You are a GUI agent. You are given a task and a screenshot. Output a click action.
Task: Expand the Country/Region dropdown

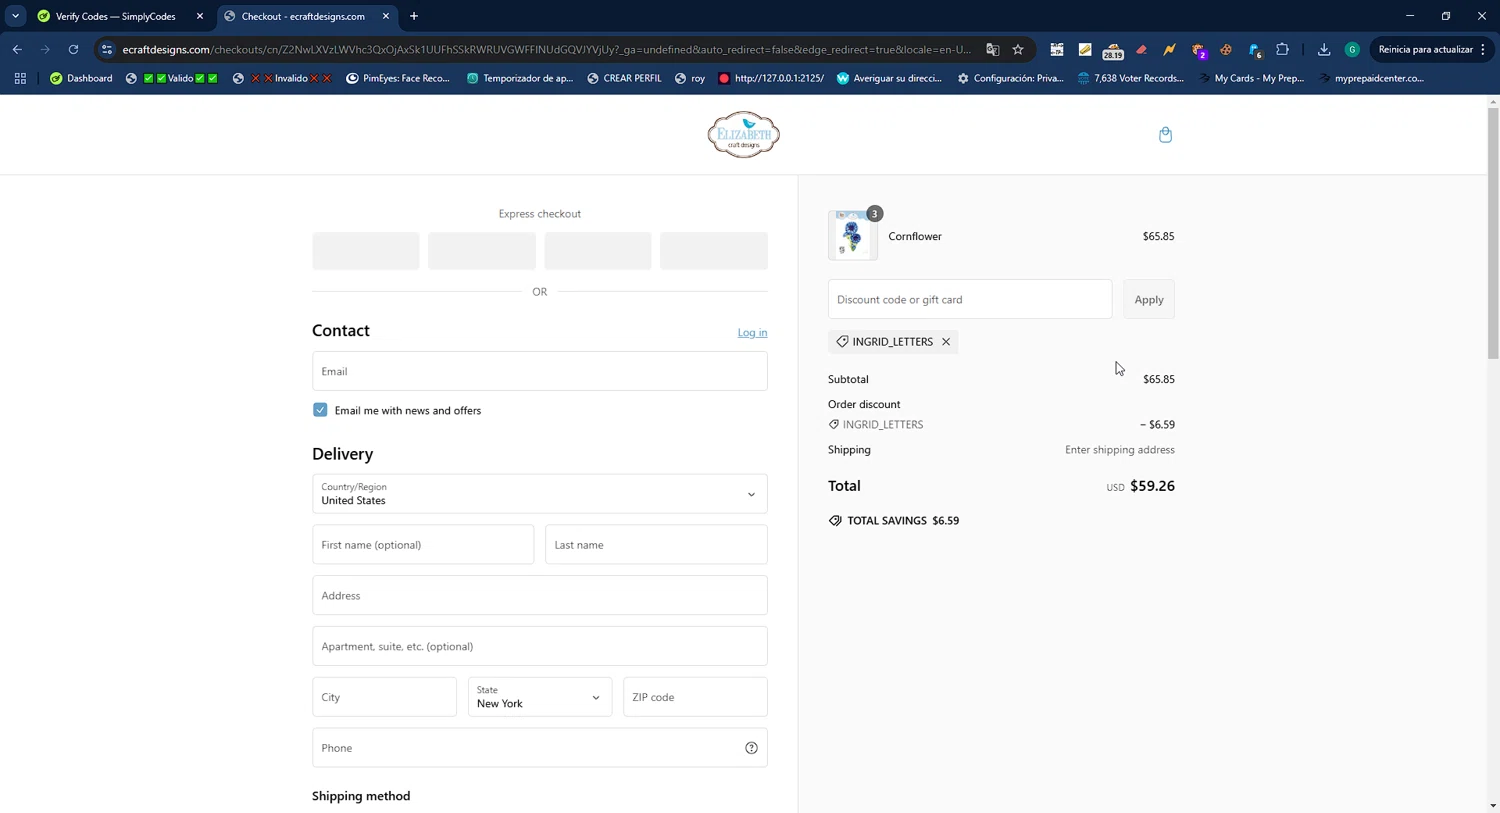coord(539,494)
